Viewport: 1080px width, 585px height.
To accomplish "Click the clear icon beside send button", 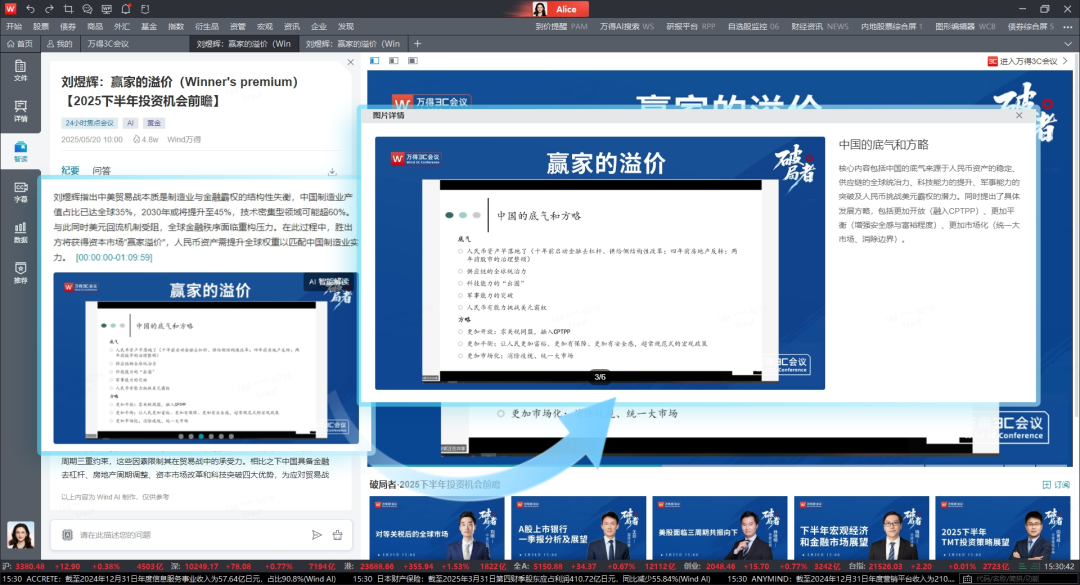I will (338, 535).
